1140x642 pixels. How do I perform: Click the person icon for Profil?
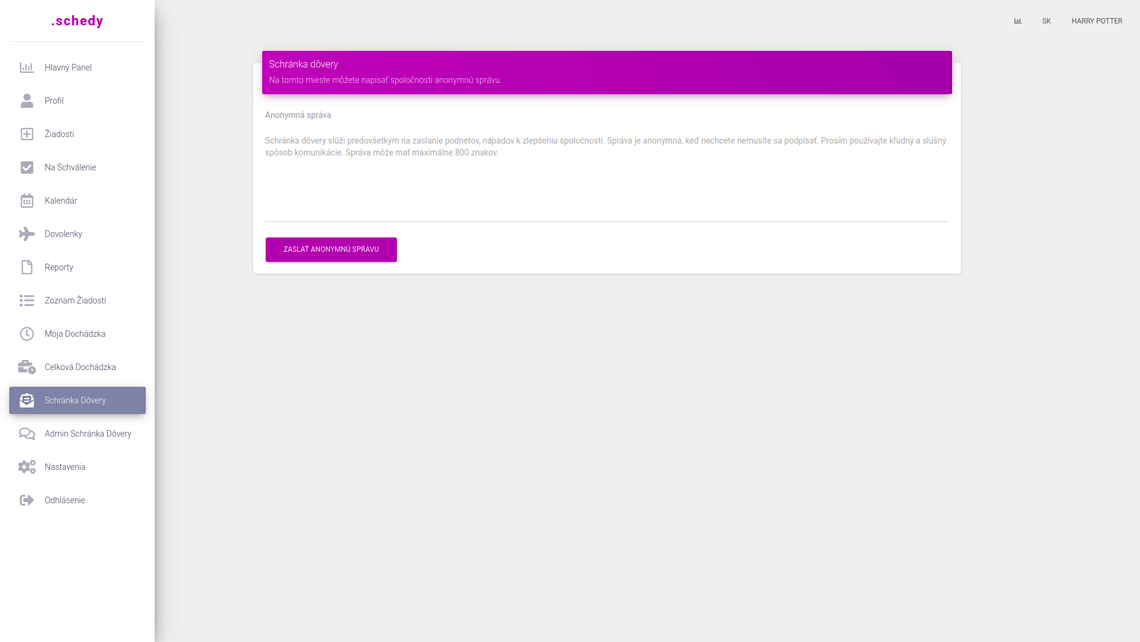(x=27, y=101)
